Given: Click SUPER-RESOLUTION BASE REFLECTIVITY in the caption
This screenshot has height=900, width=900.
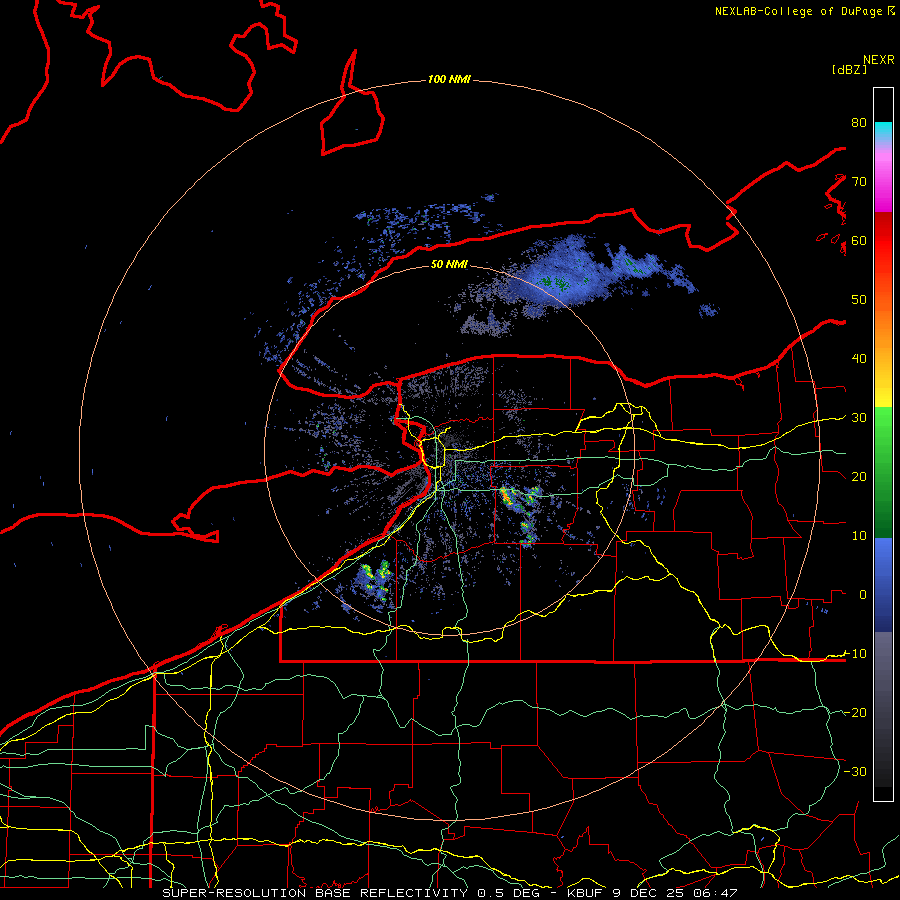Looking at the screenshot, I should (x=315, y=893).
